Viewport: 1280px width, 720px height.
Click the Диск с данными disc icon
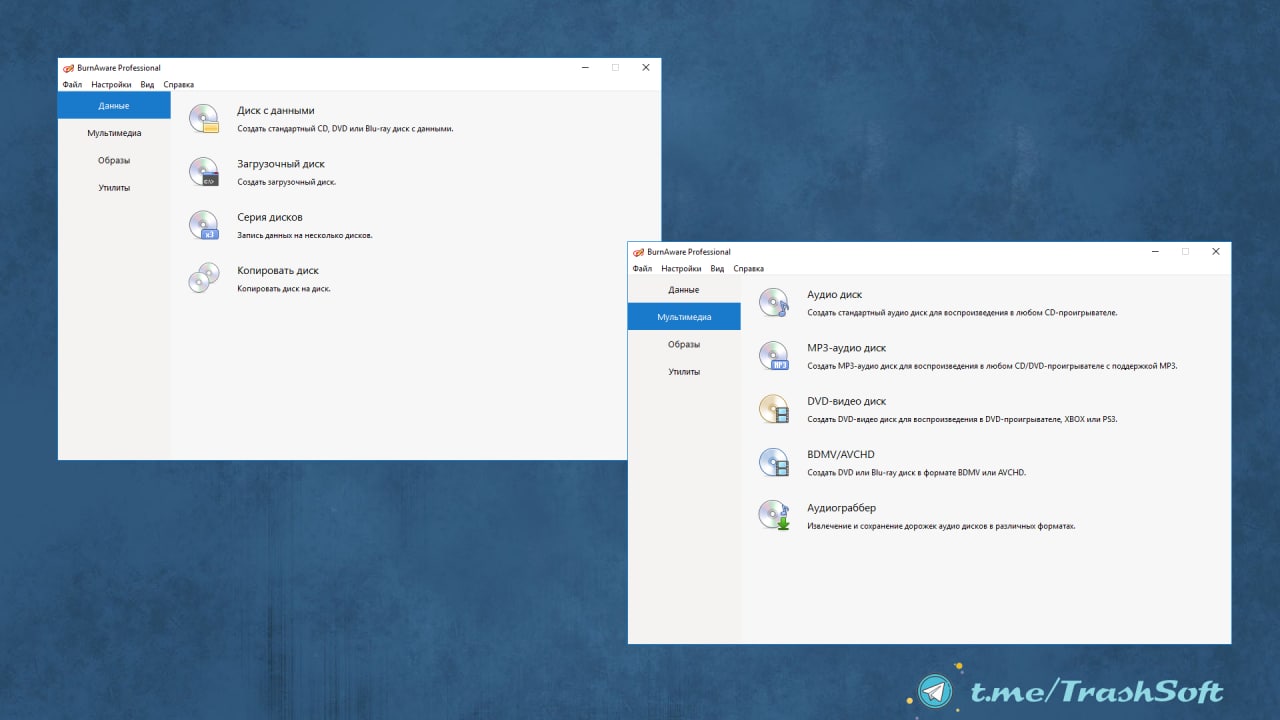point(204,119)
